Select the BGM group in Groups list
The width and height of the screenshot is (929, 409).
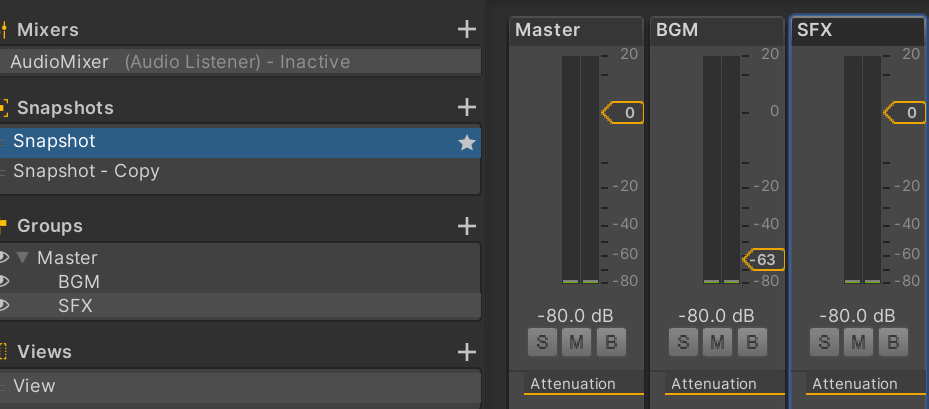tap(79, 282)
